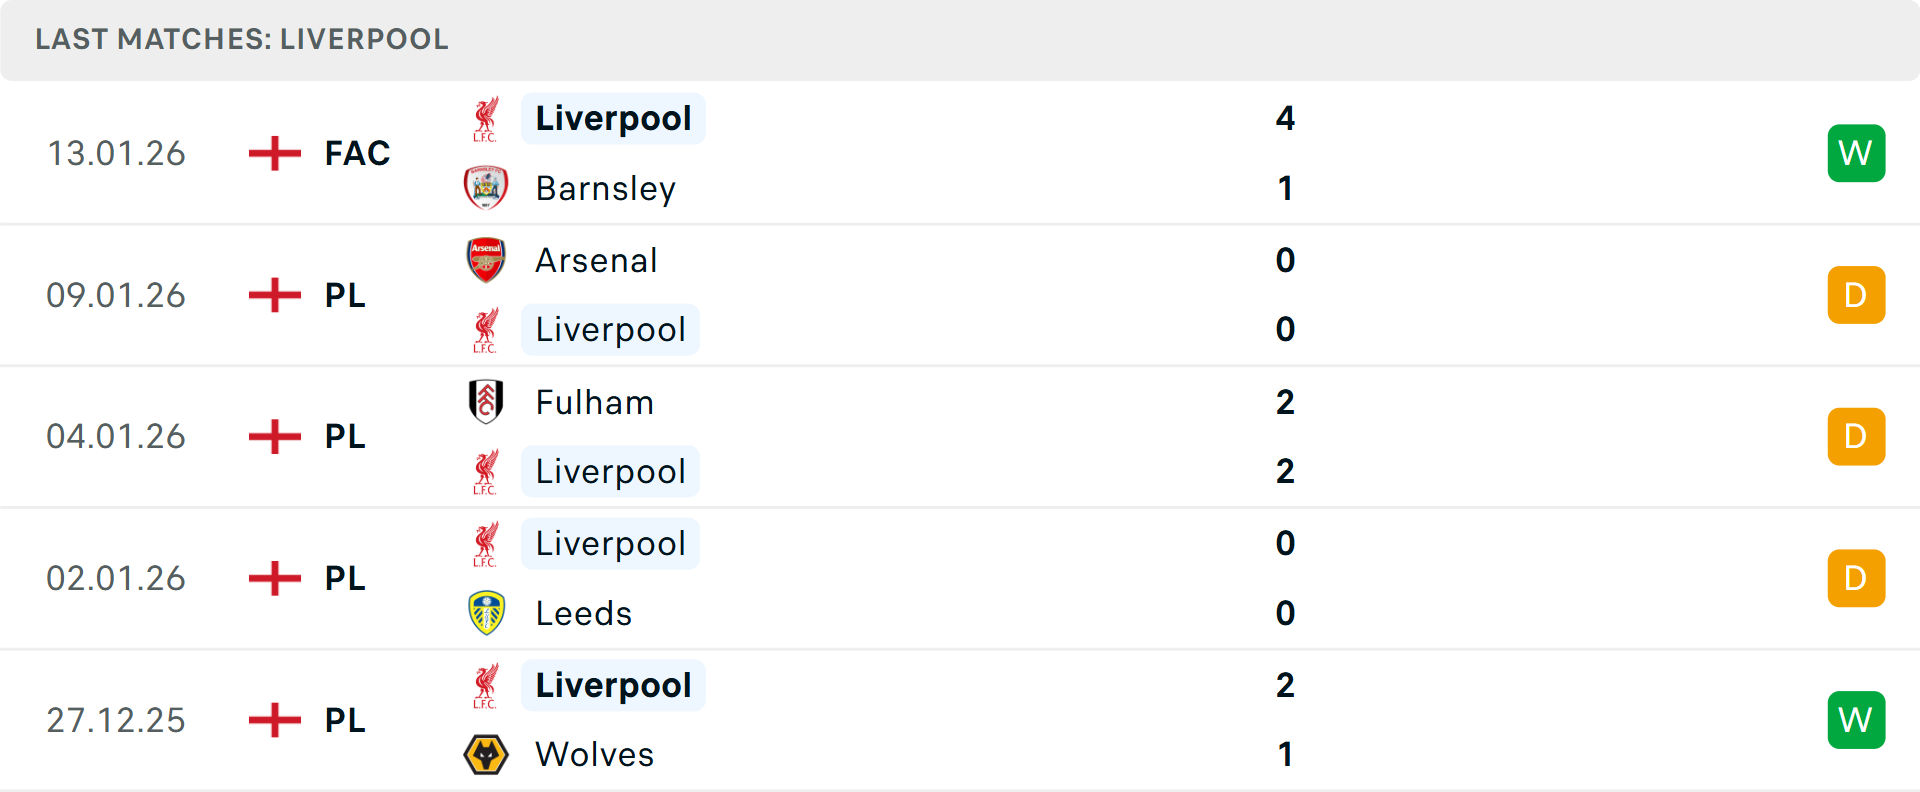Screen dimensions: 1920x792
Task: Click Liverpool crest in Barnsley match row
Action: [486, 119]
